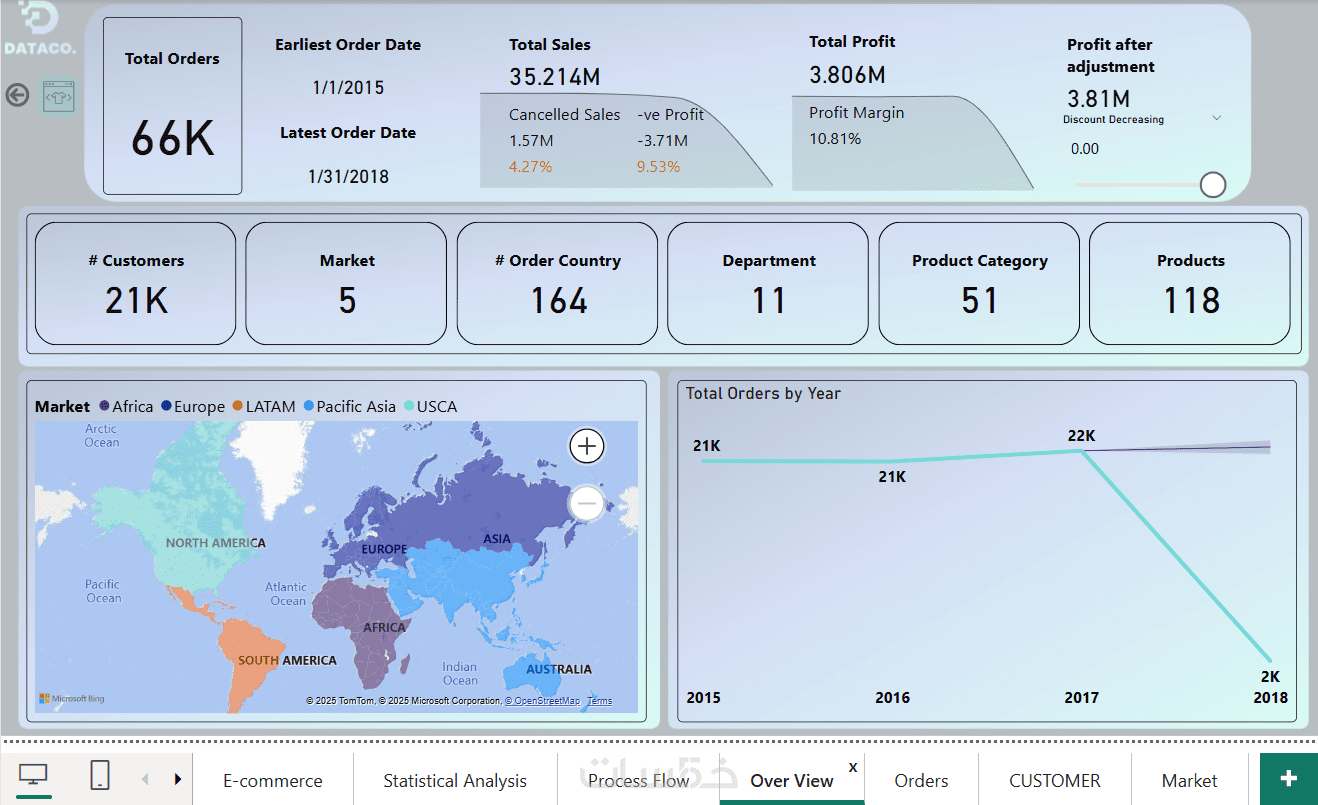Click the 2016 data point labeled 21K
Viewport: 1318px width, 805px height.
pyautogui.click(x=892, y=461)
